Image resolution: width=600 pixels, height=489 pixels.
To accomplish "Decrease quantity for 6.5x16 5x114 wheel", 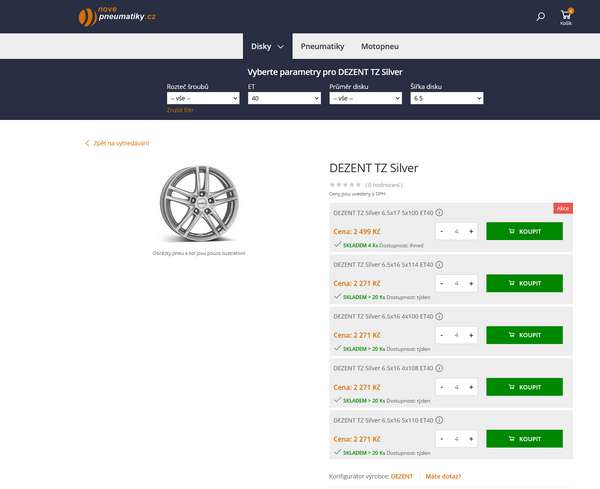I will tap(442, 284).
